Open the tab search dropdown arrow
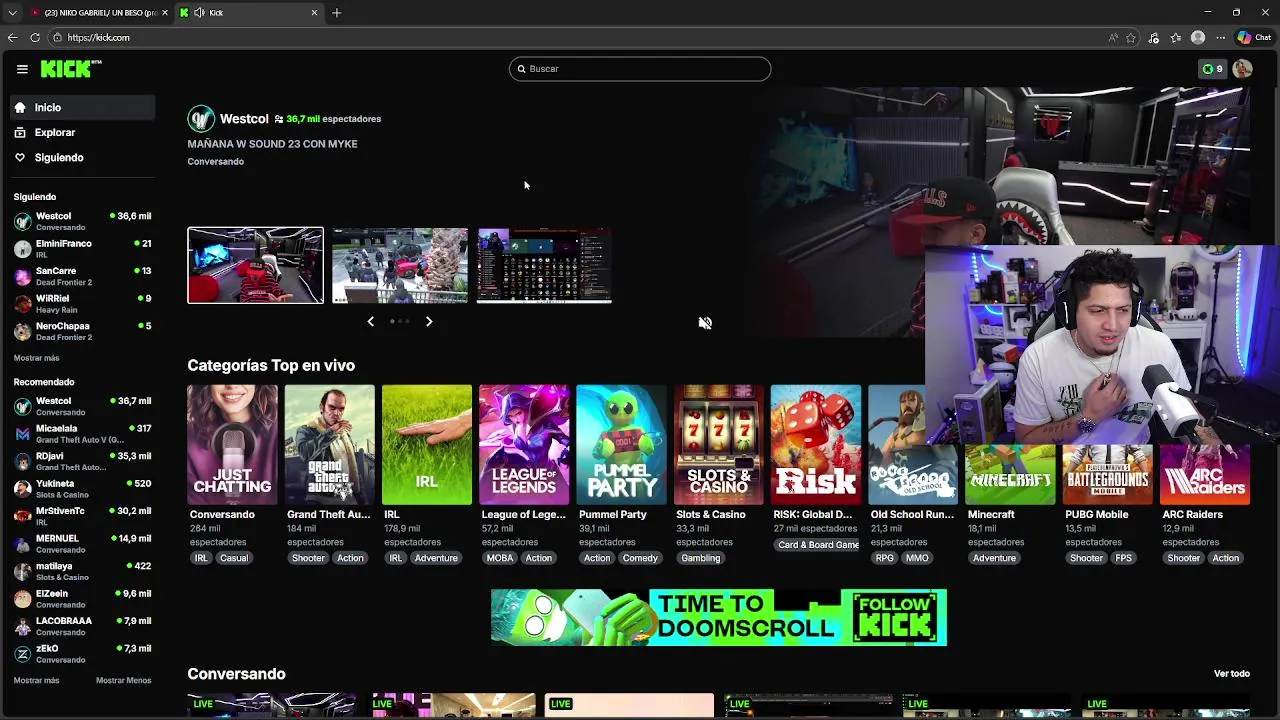Image resolution: width=1280 pixels, height=720 pixels. pos(12,13)
